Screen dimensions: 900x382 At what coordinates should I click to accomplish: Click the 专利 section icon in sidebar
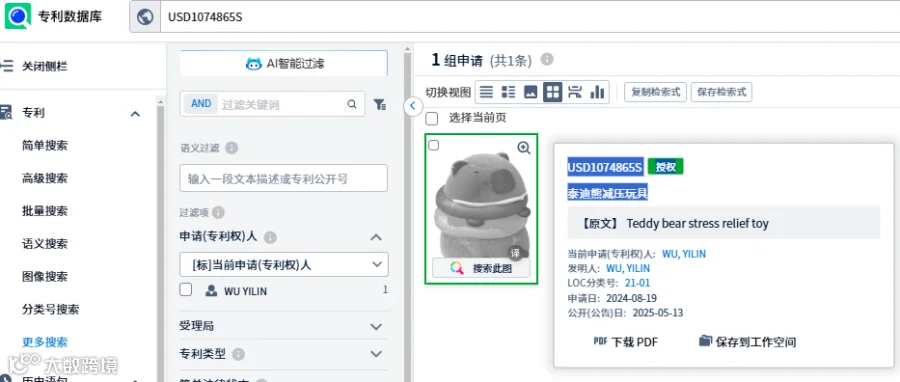(6, 112)
